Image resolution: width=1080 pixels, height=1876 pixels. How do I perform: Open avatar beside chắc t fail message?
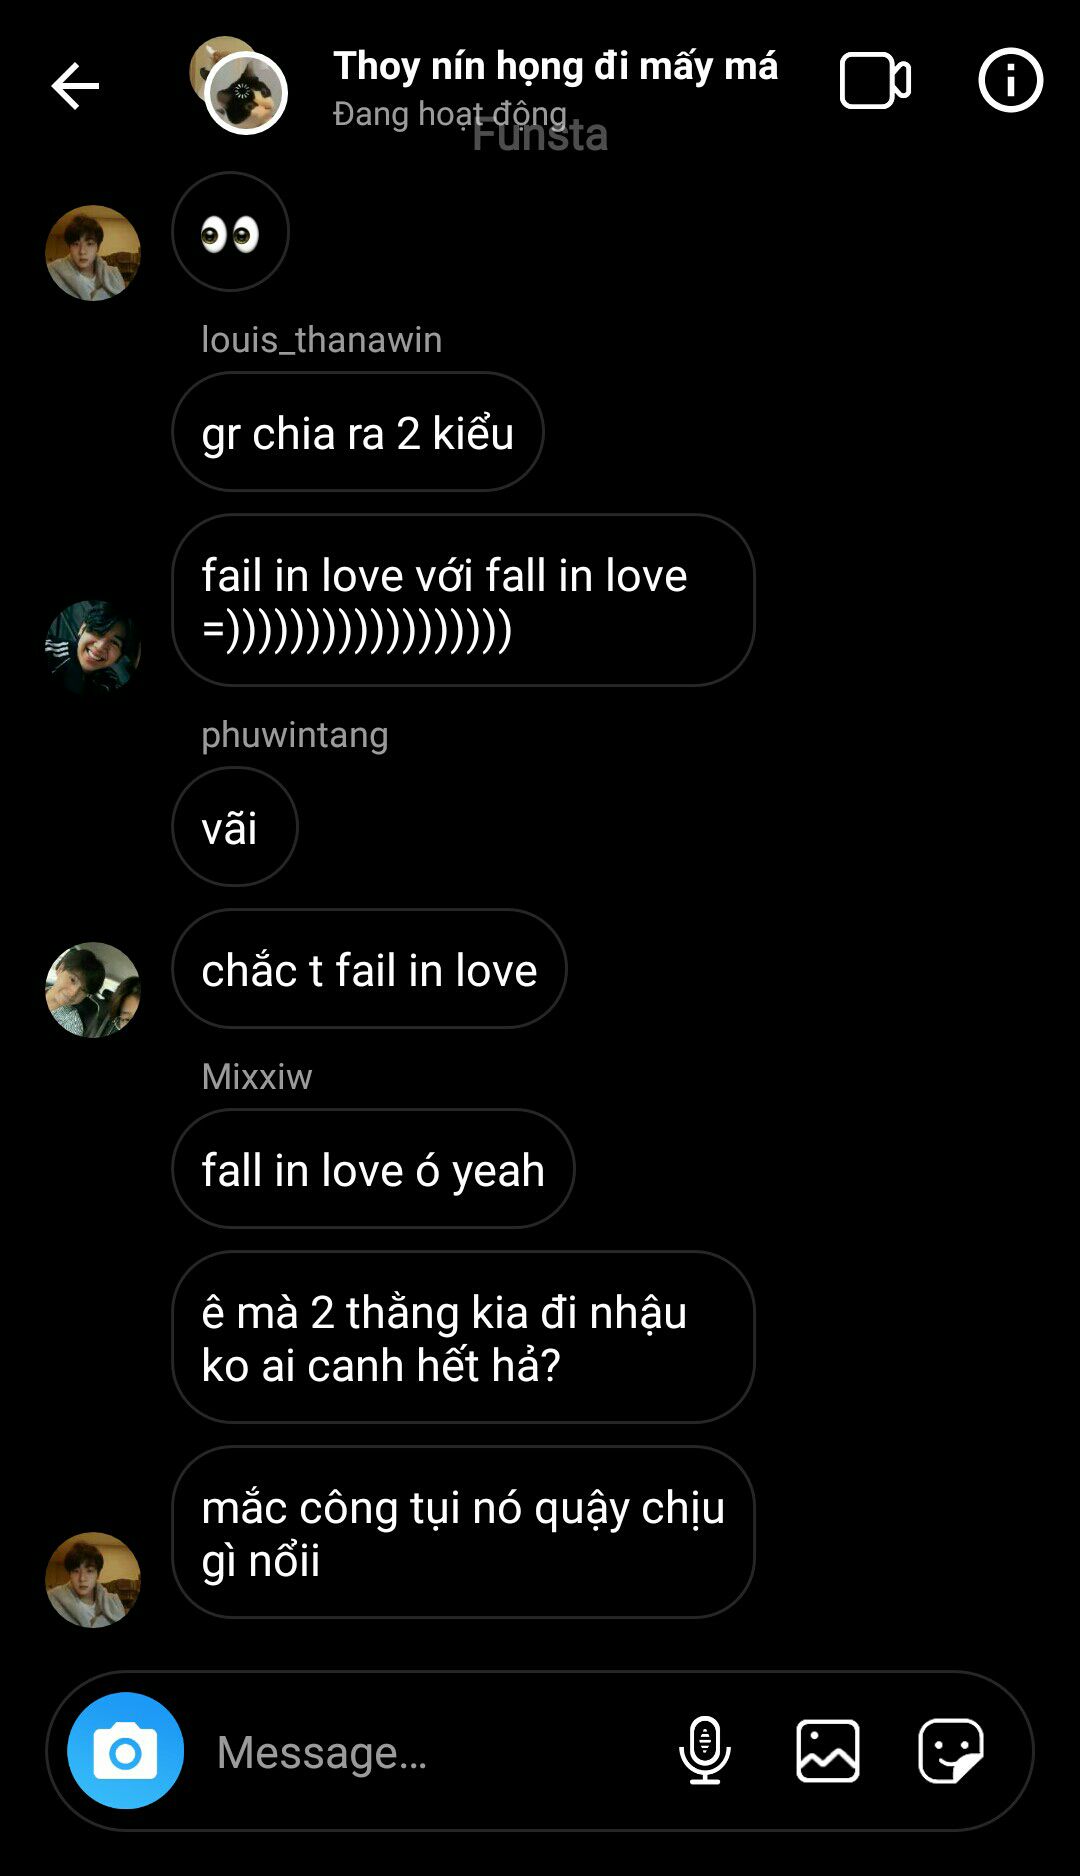(93, 990)
